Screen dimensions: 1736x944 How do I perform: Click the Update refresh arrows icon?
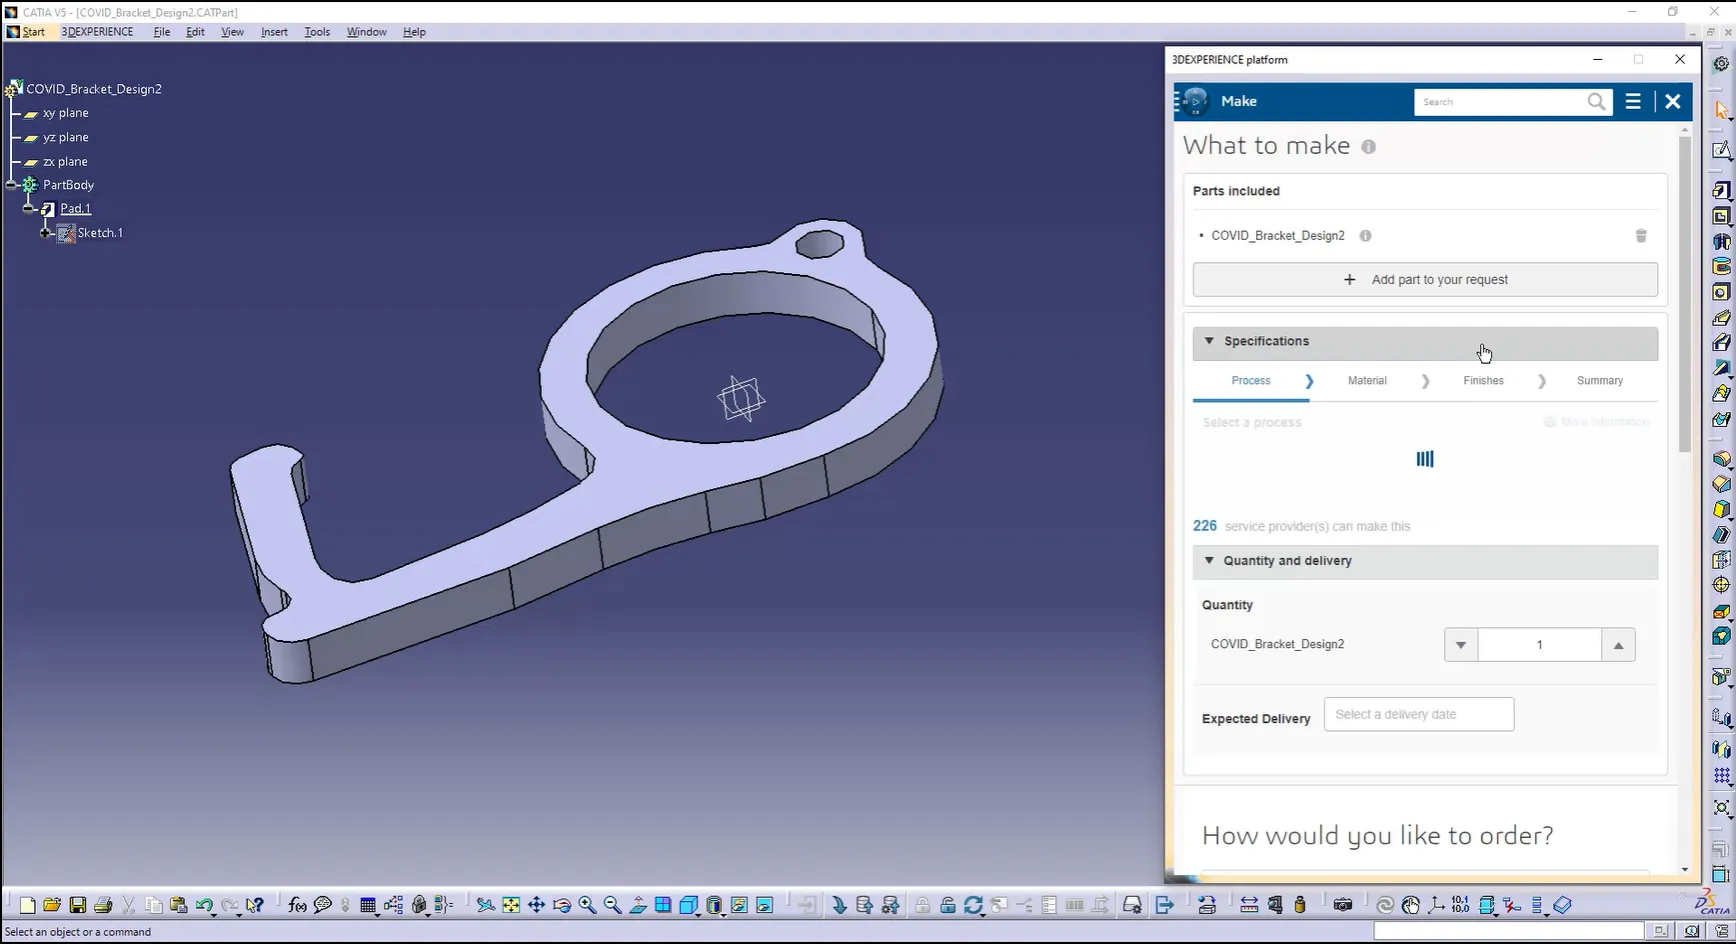coord(973,905)
